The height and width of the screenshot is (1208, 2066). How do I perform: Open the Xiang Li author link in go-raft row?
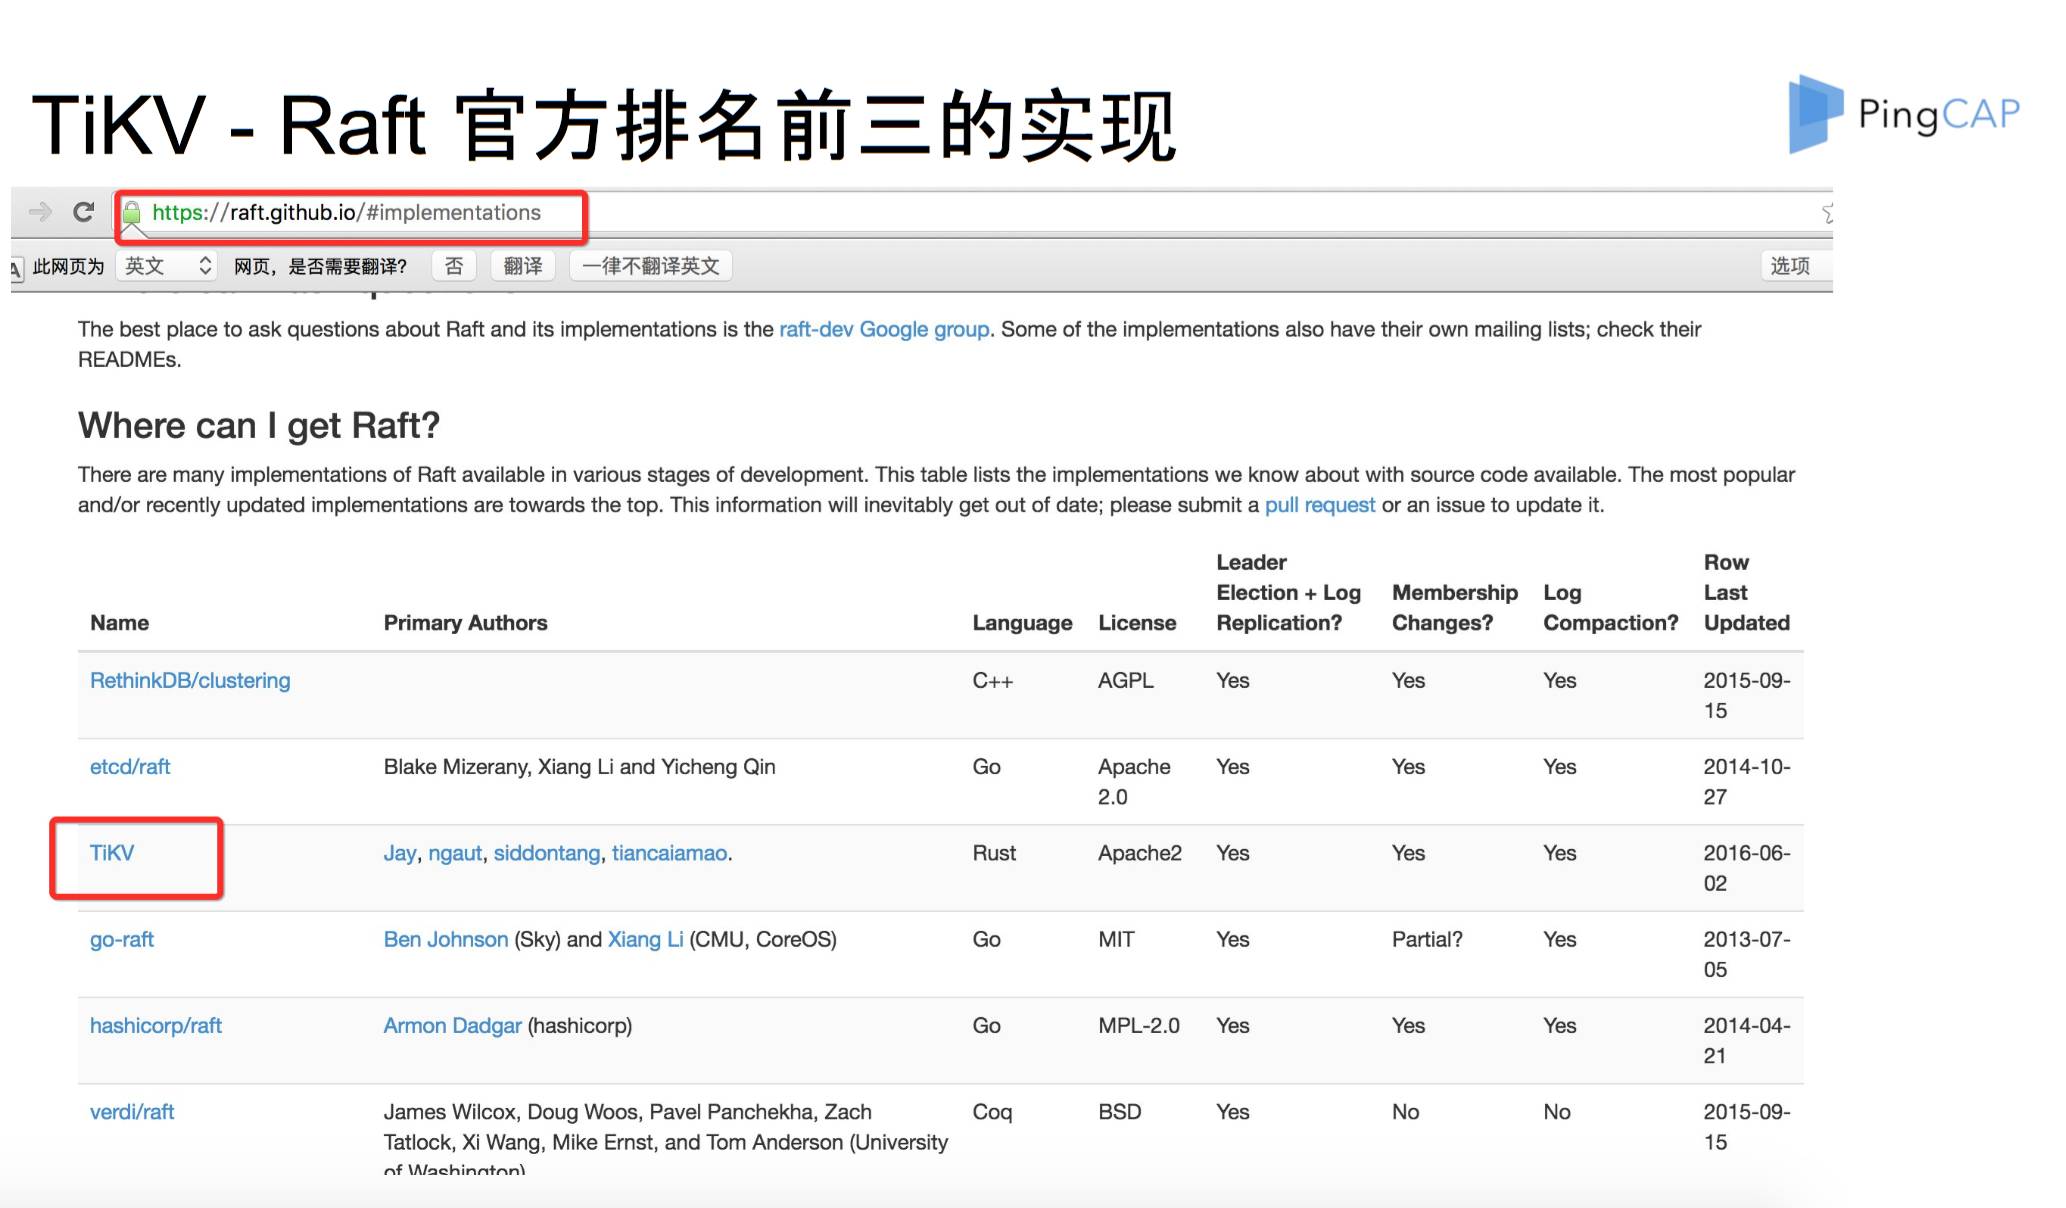646,940
